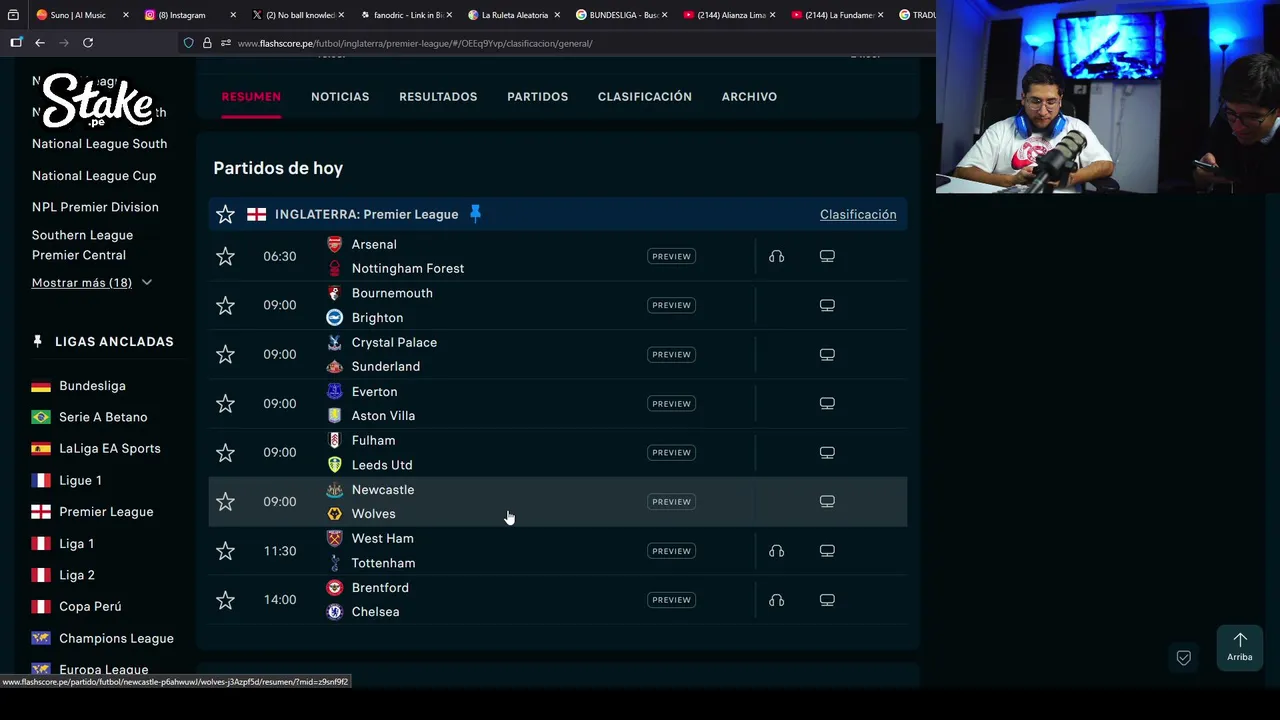Open Ligue 1 in pinned leagues
The height and width of the screenshot is (720, 1280).
pyautogui.click(x=80, y=481)
